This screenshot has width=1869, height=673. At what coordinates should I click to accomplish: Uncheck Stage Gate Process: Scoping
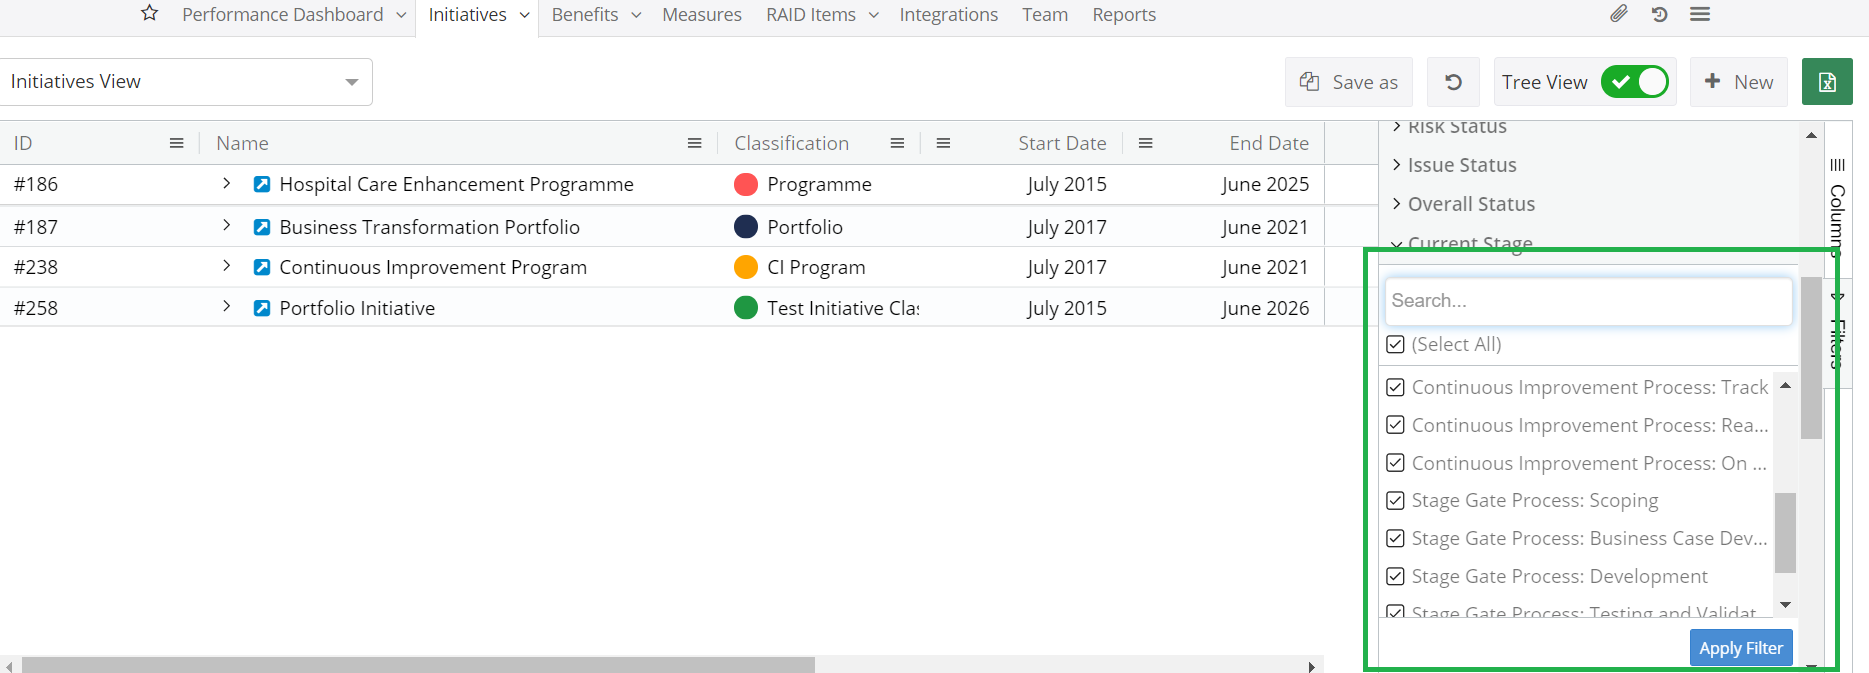pos(1396,500)
